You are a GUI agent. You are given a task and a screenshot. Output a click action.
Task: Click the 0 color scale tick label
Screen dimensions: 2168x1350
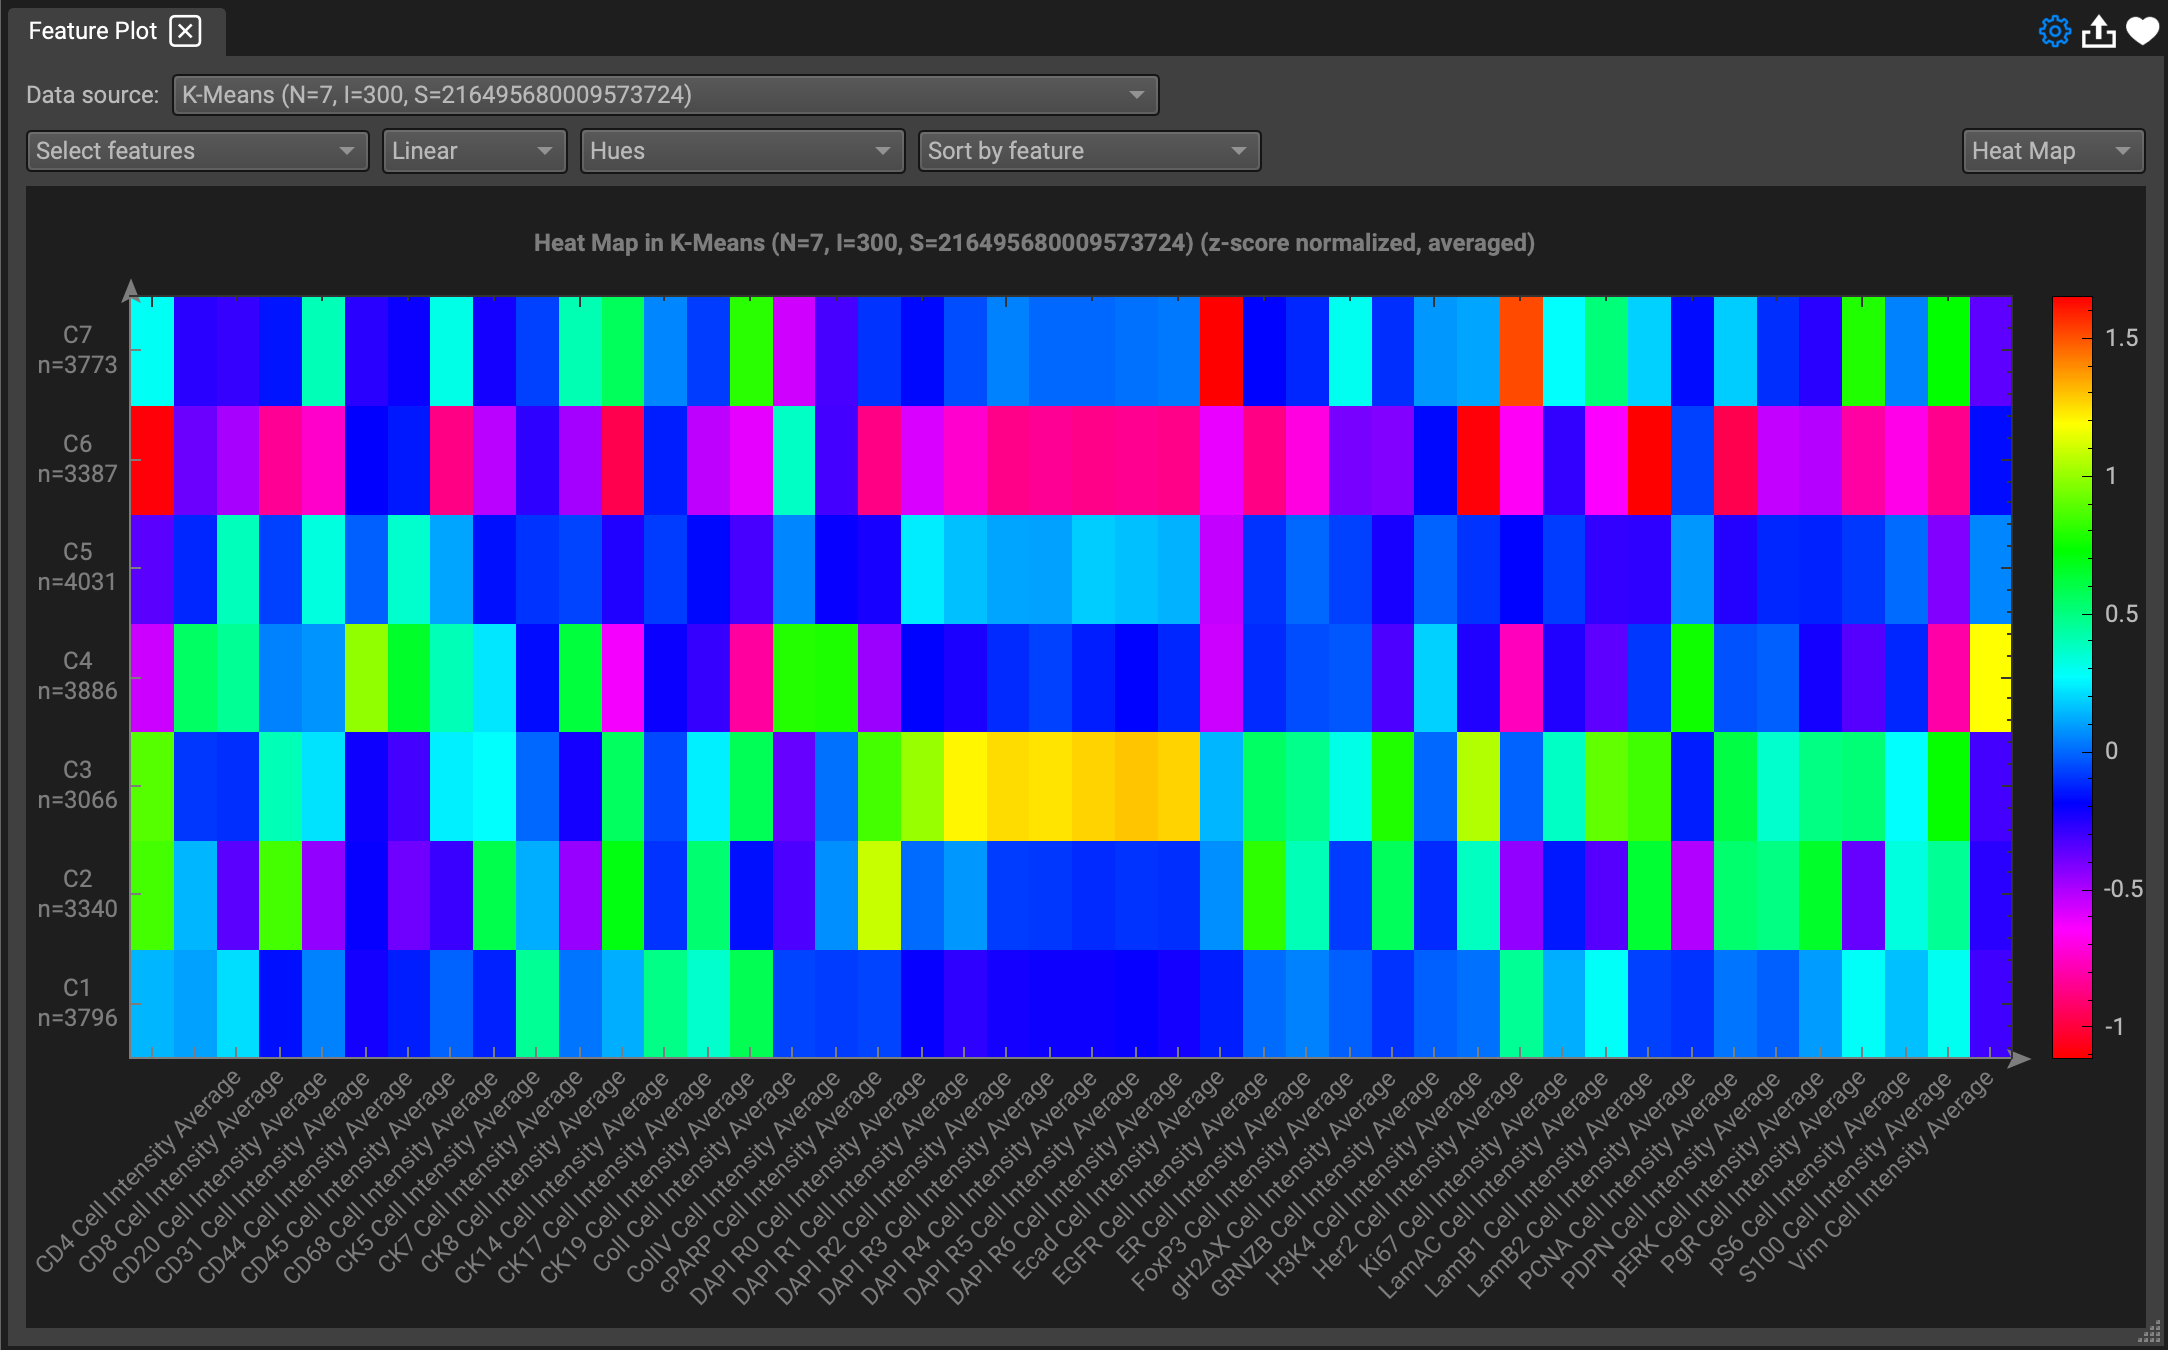tap(2111, 751)
